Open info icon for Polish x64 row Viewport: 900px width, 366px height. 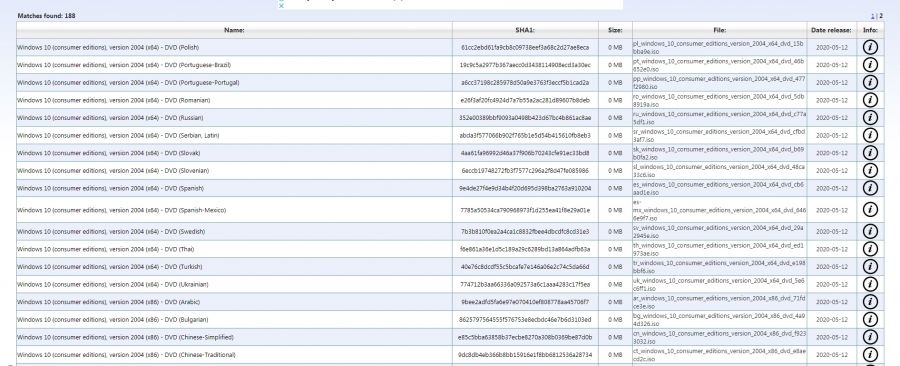click(x=870, y=47)
